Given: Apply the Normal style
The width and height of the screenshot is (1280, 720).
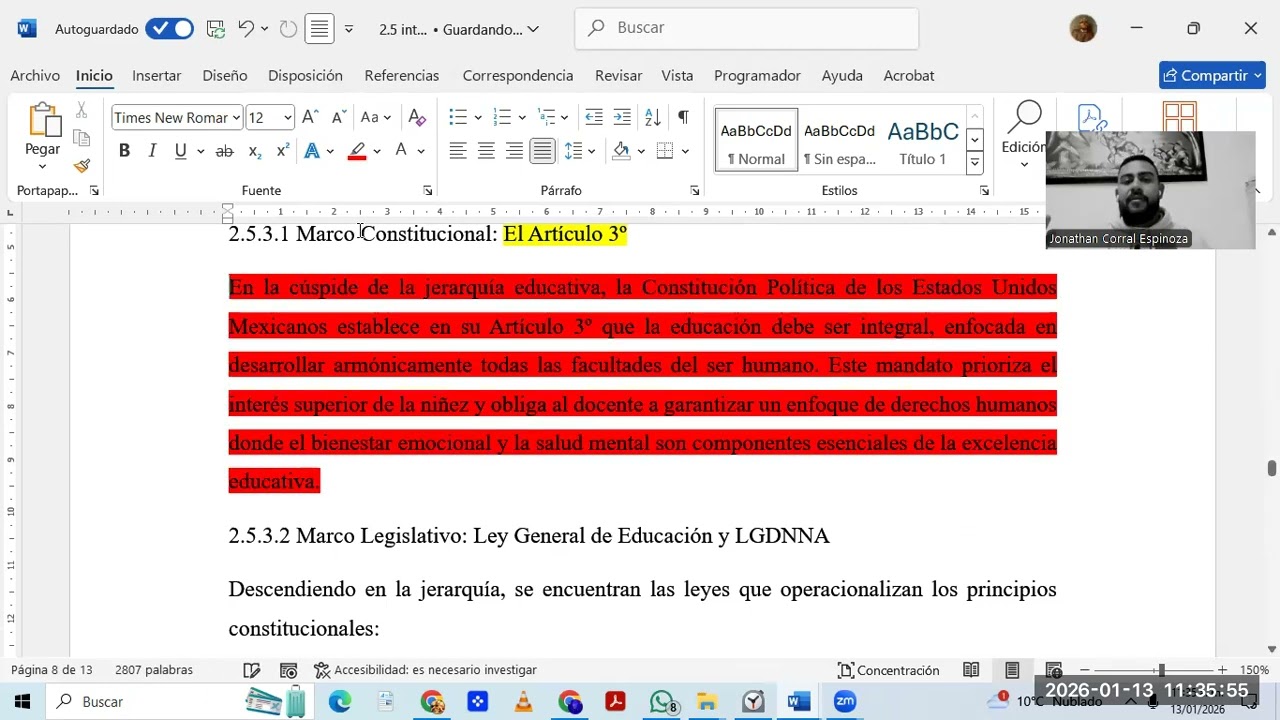Looking at the screenshot, I should coord(756,141).
